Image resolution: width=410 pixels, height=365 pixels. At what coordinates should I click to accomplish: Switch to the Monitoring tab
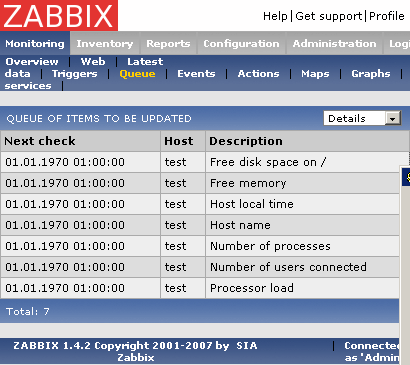click(x=35, y=44)
